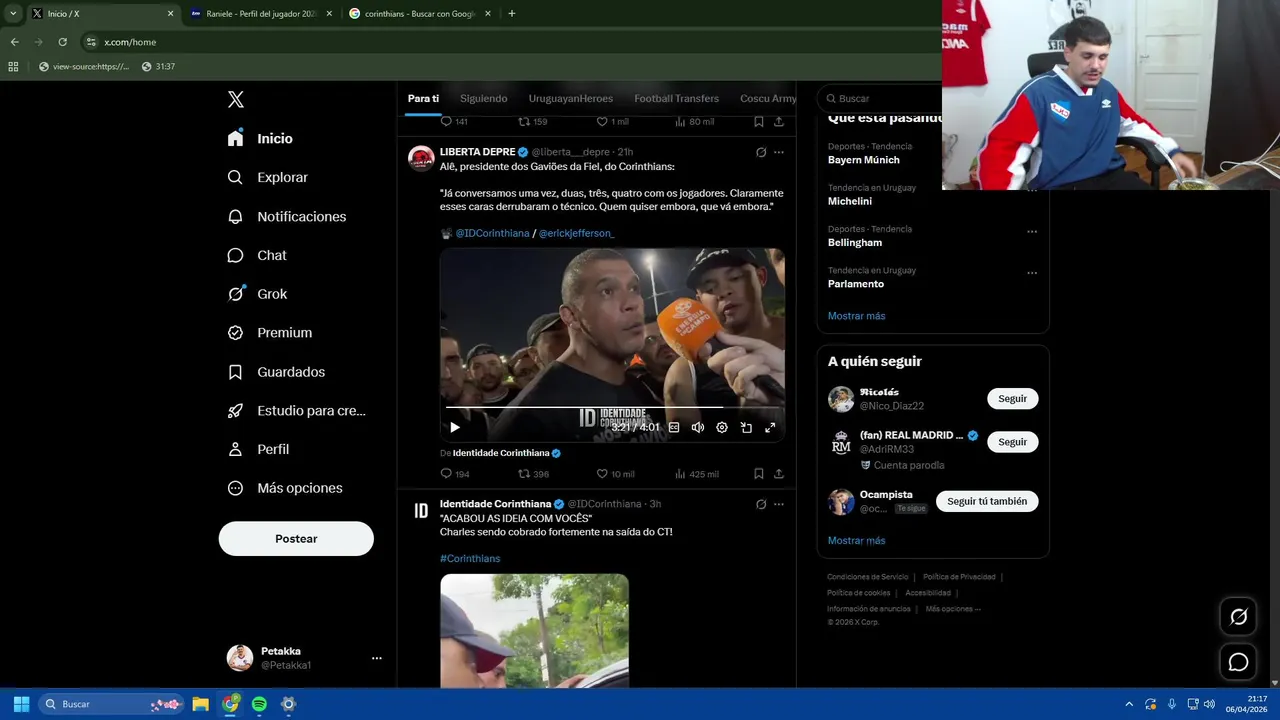Viewport: 1280px width, 720px height.
Task: Follow Nicolás @Nico_Diaz22
Action: tap(1012, 399)
